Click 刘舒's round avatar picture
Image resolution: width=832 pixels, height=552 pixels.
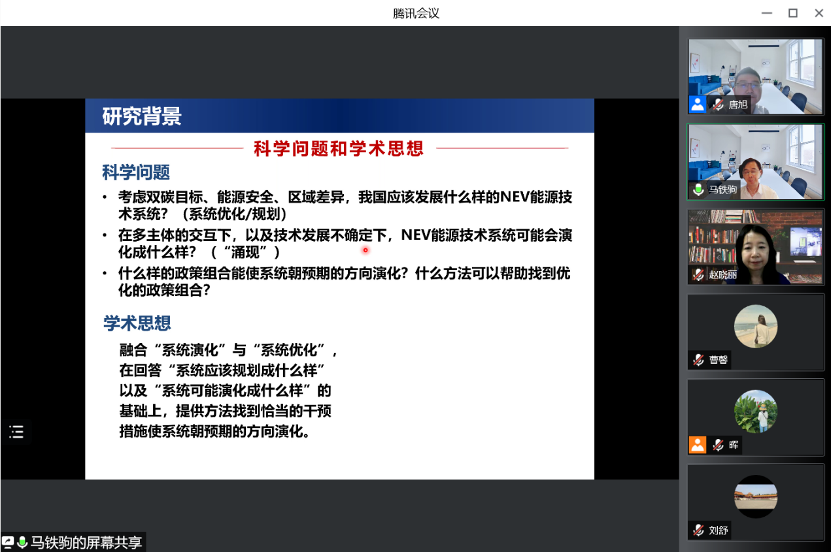755,496
